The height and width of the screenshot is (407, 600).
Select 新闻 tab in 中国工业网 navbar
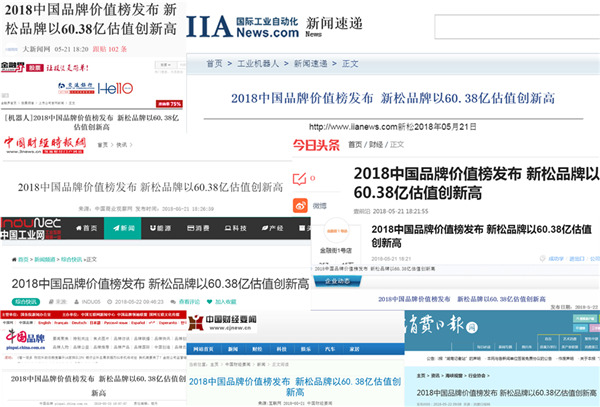click(x=122, y=228)
